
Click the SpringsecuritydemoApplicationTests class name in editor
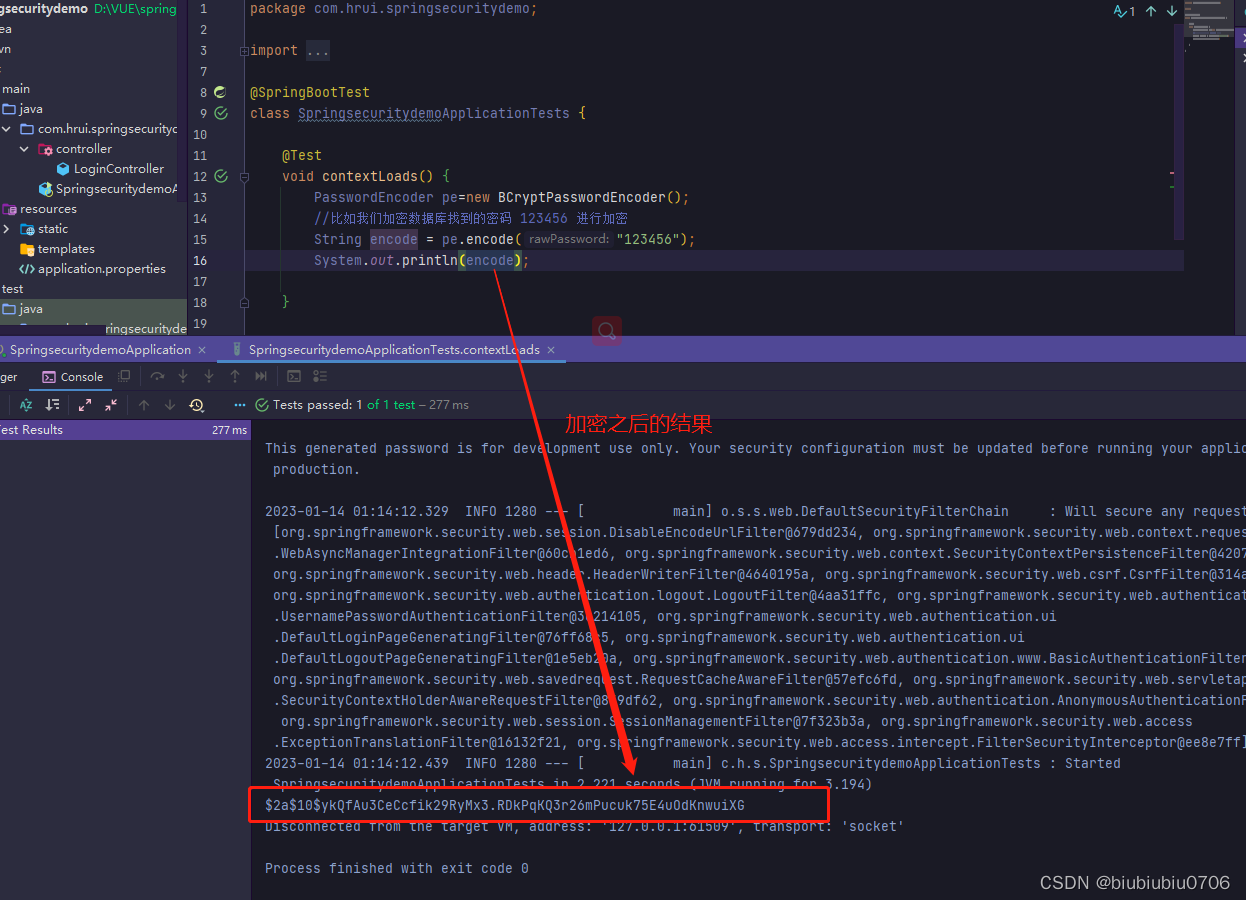(x=434, y=113)
